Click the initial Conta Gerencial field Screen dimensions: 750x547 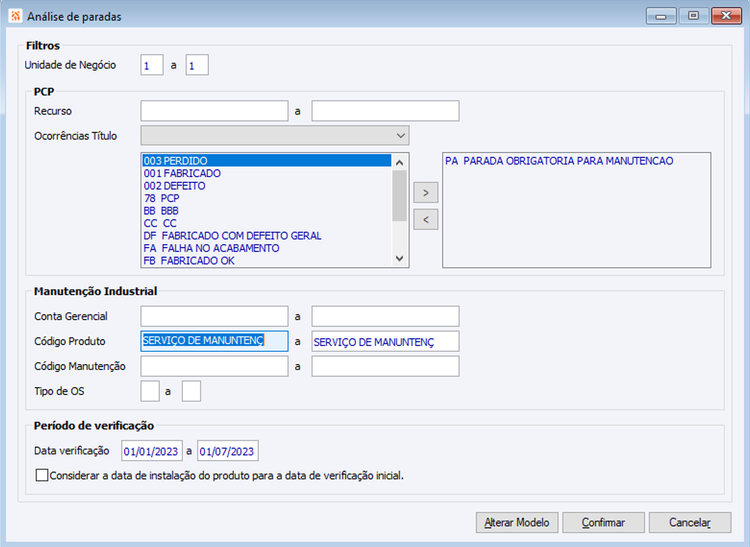[214, 316]
